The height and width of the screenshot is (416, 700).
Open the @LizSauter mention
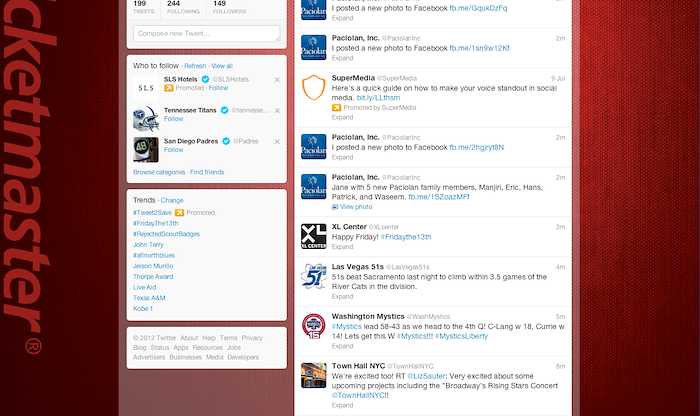pyautogui.click(x=426, y=376)
